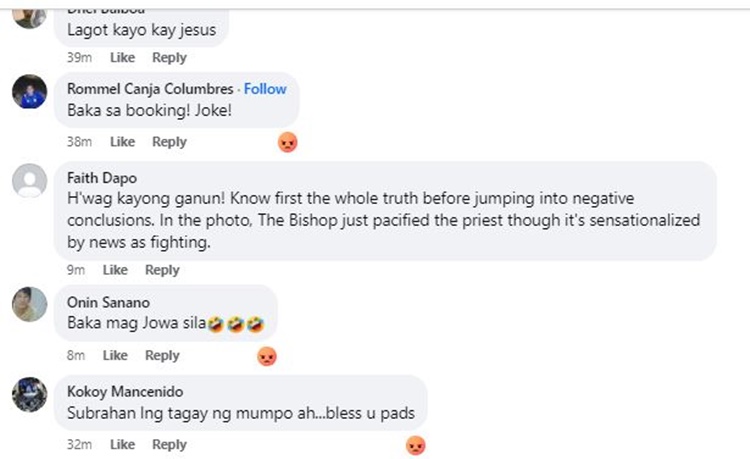Click the angry reaction on Rommel's comment
The height and width of the screenshot is (459, 750).
[287, 142]
